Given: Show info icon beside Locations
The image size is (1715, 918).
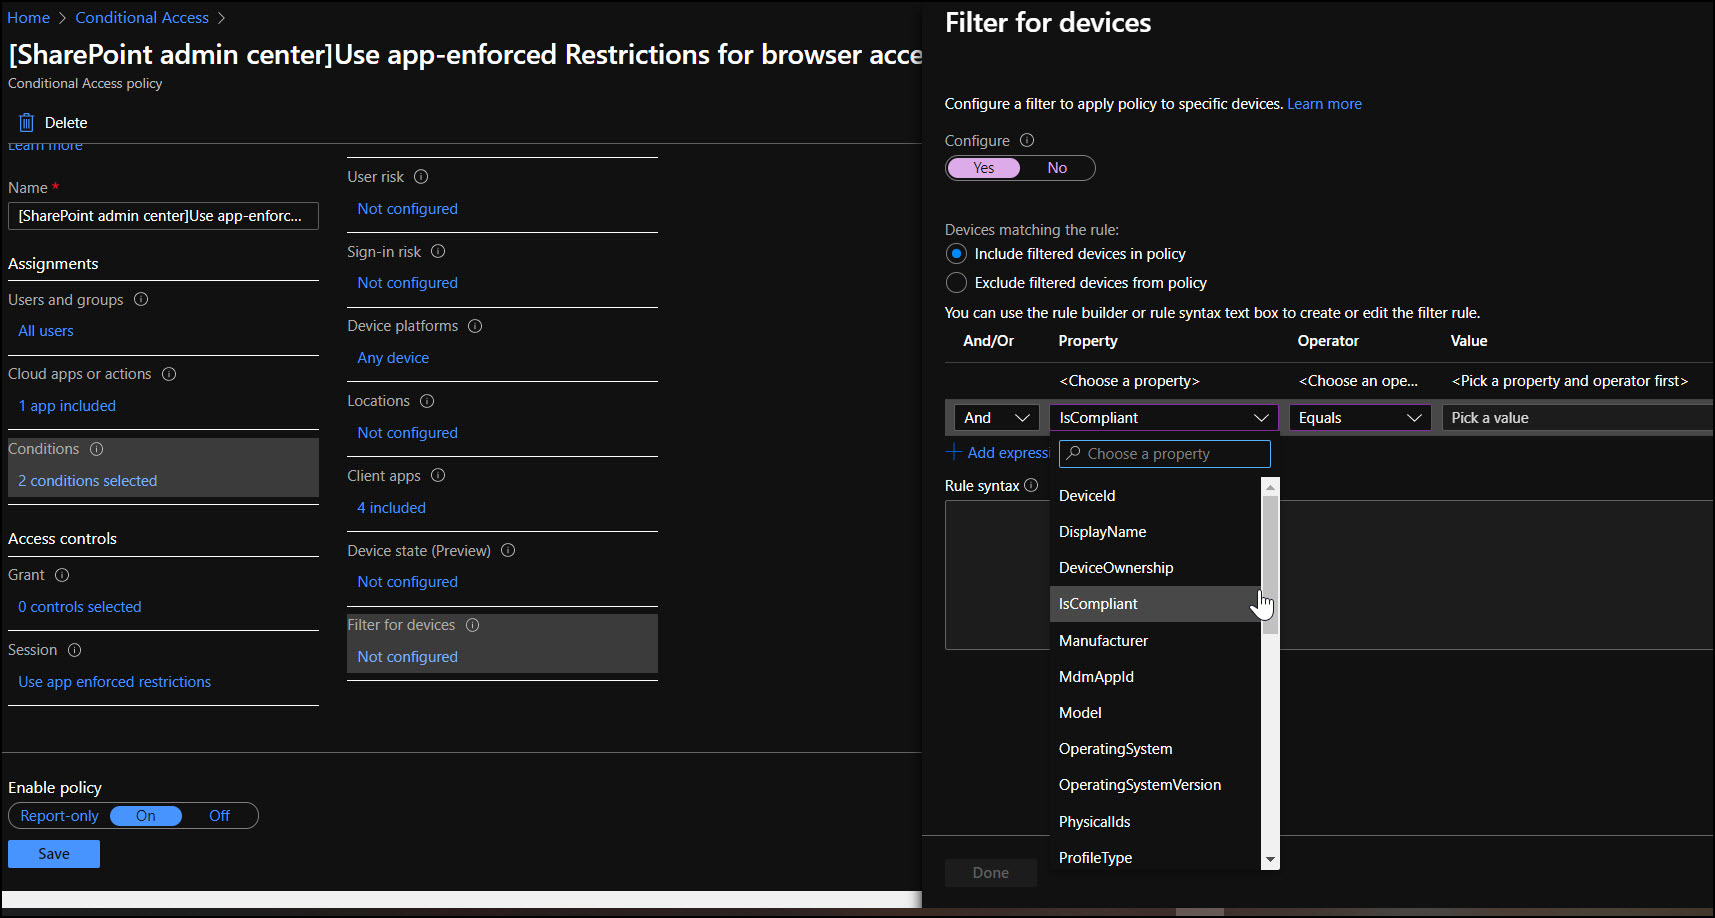Looking at the screenshot, I should click(427, 401).
